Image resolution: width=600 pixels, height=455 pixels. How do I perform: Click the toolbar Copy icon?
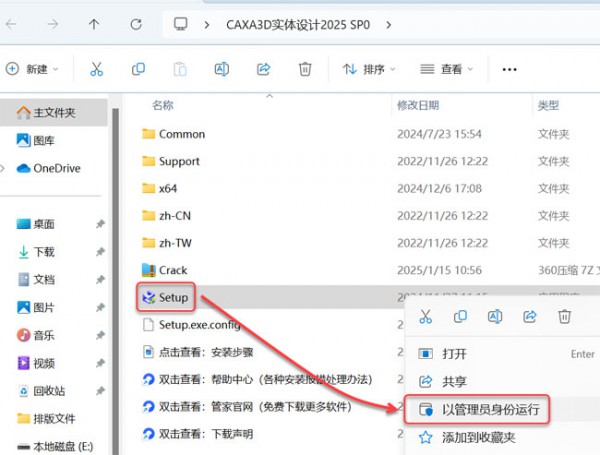coord(138,69)
